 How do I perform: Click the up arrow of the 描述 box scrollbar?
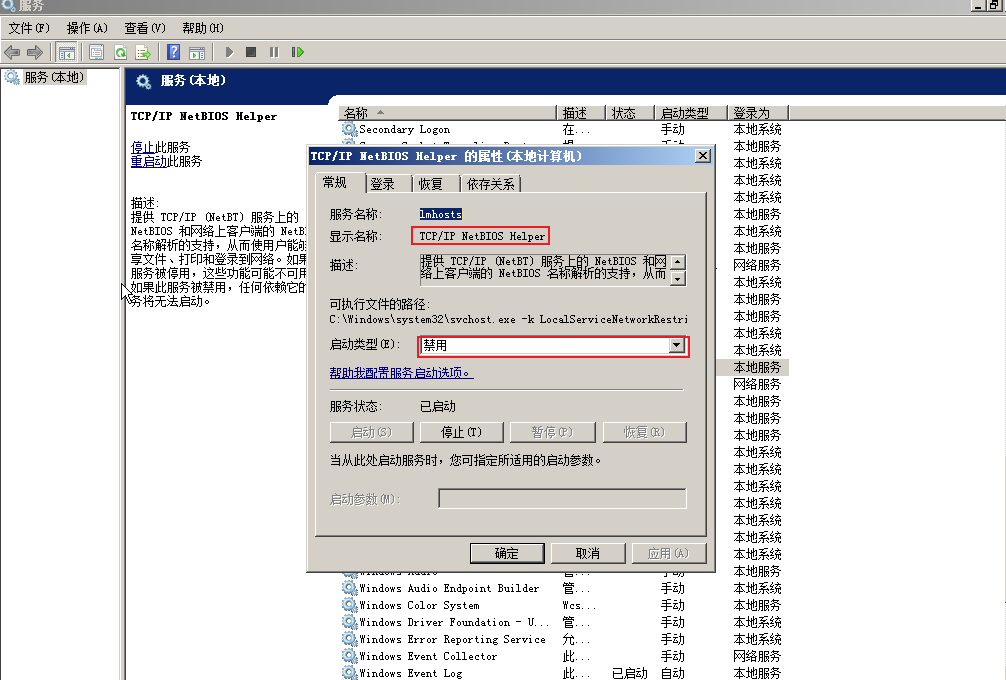pyautogui.click(x=678, y=262)
